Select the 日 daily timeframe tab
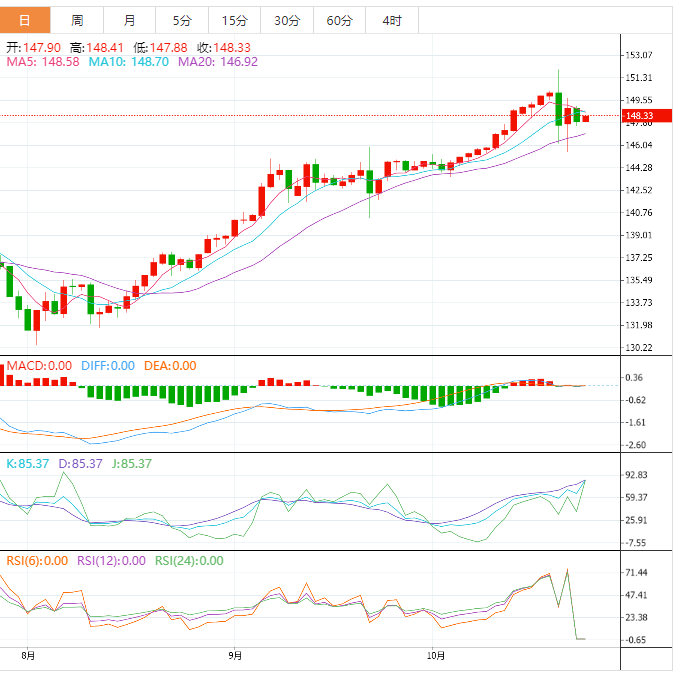Screen dimensions: 684x679 tap(25, 20)
